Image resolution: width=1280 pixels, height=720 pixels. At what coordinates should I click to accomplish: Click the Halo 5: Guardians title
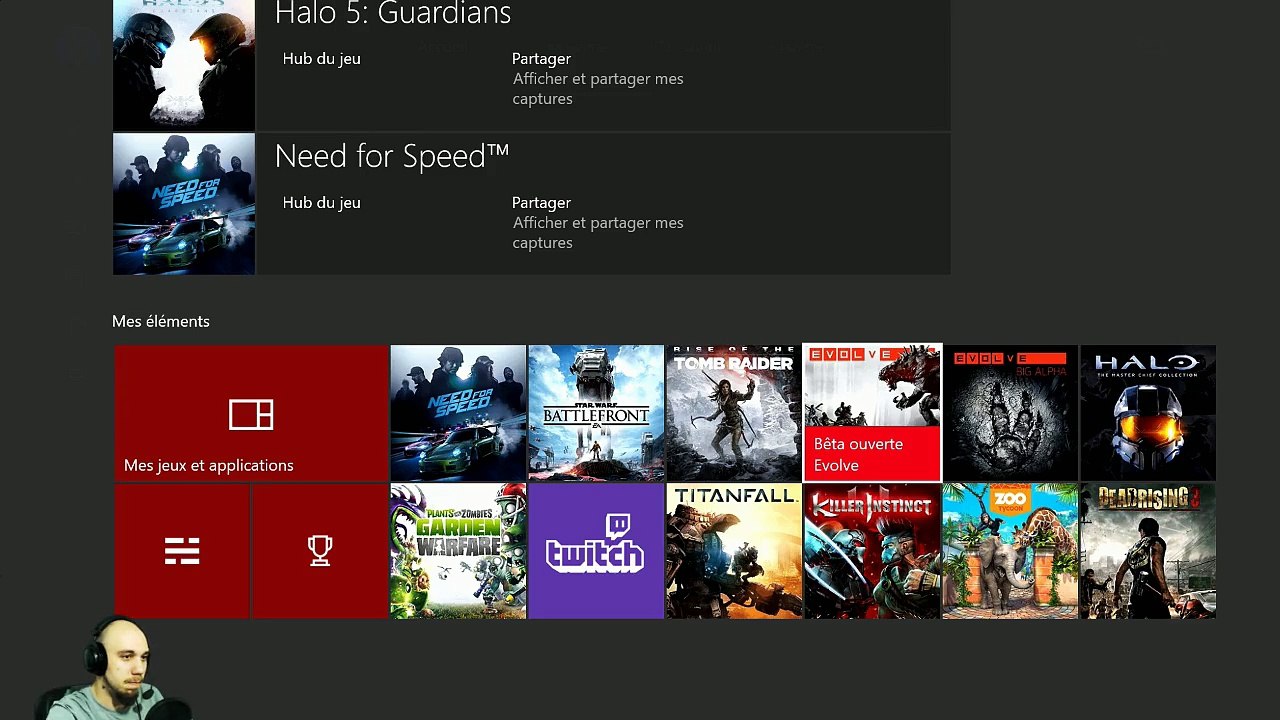(392, 13)
